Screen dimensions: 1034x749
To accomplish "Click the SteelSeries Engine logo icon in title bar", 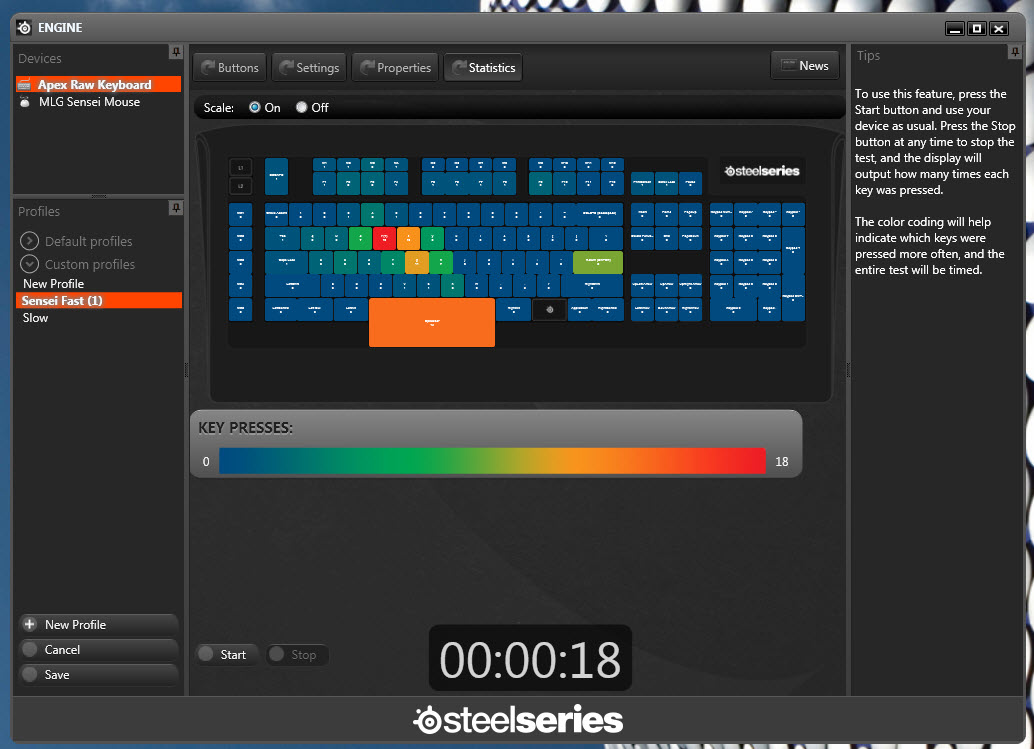I will (24, 28).
